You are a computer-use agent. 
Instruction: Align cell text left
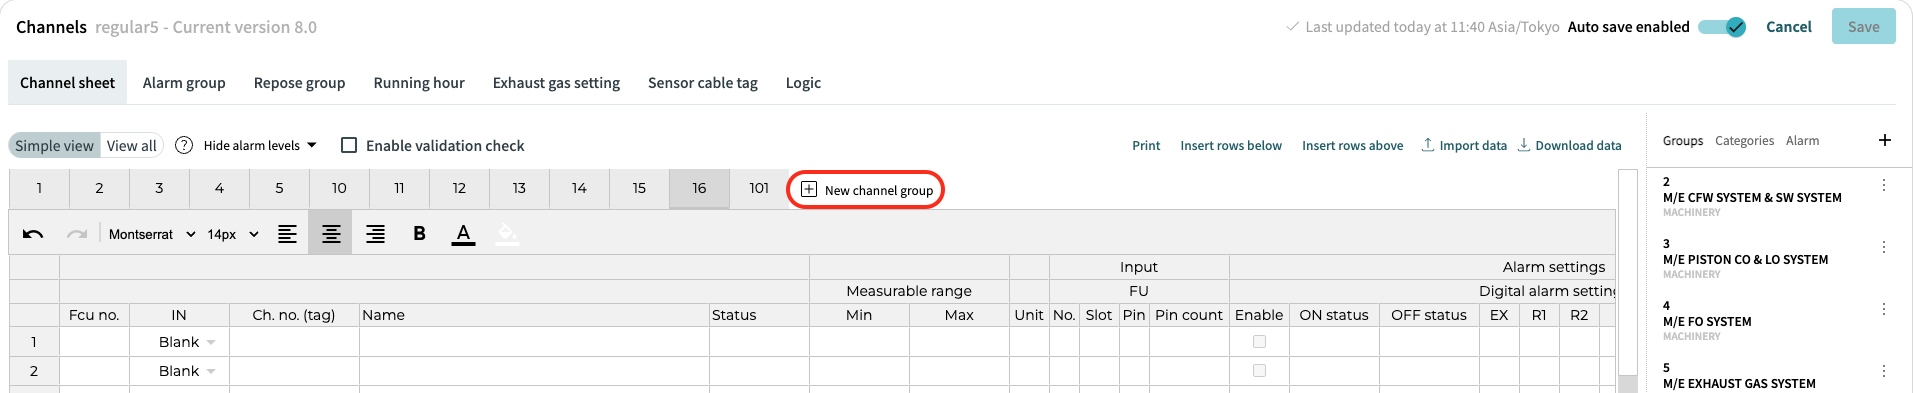(x=287, y=234)
